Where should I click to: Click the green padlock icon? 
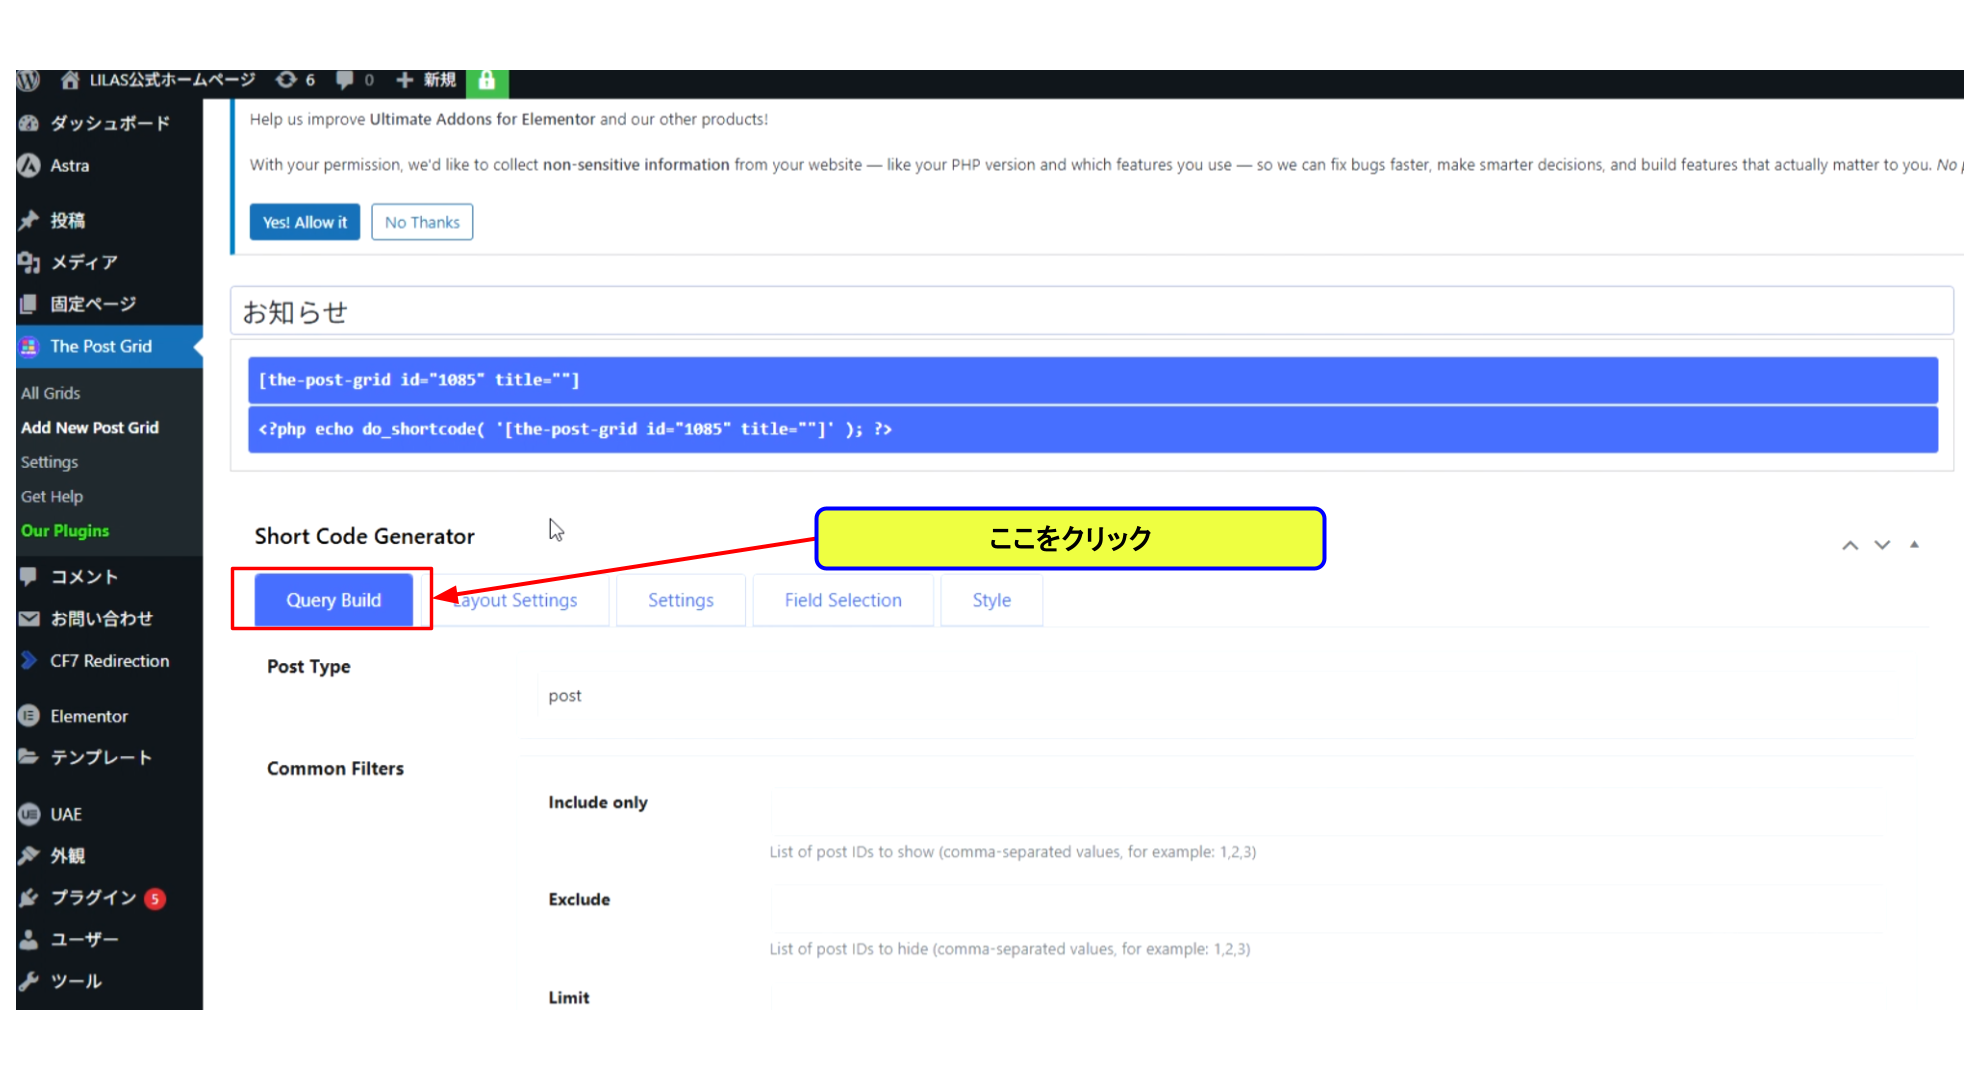[x=487, y=81]
